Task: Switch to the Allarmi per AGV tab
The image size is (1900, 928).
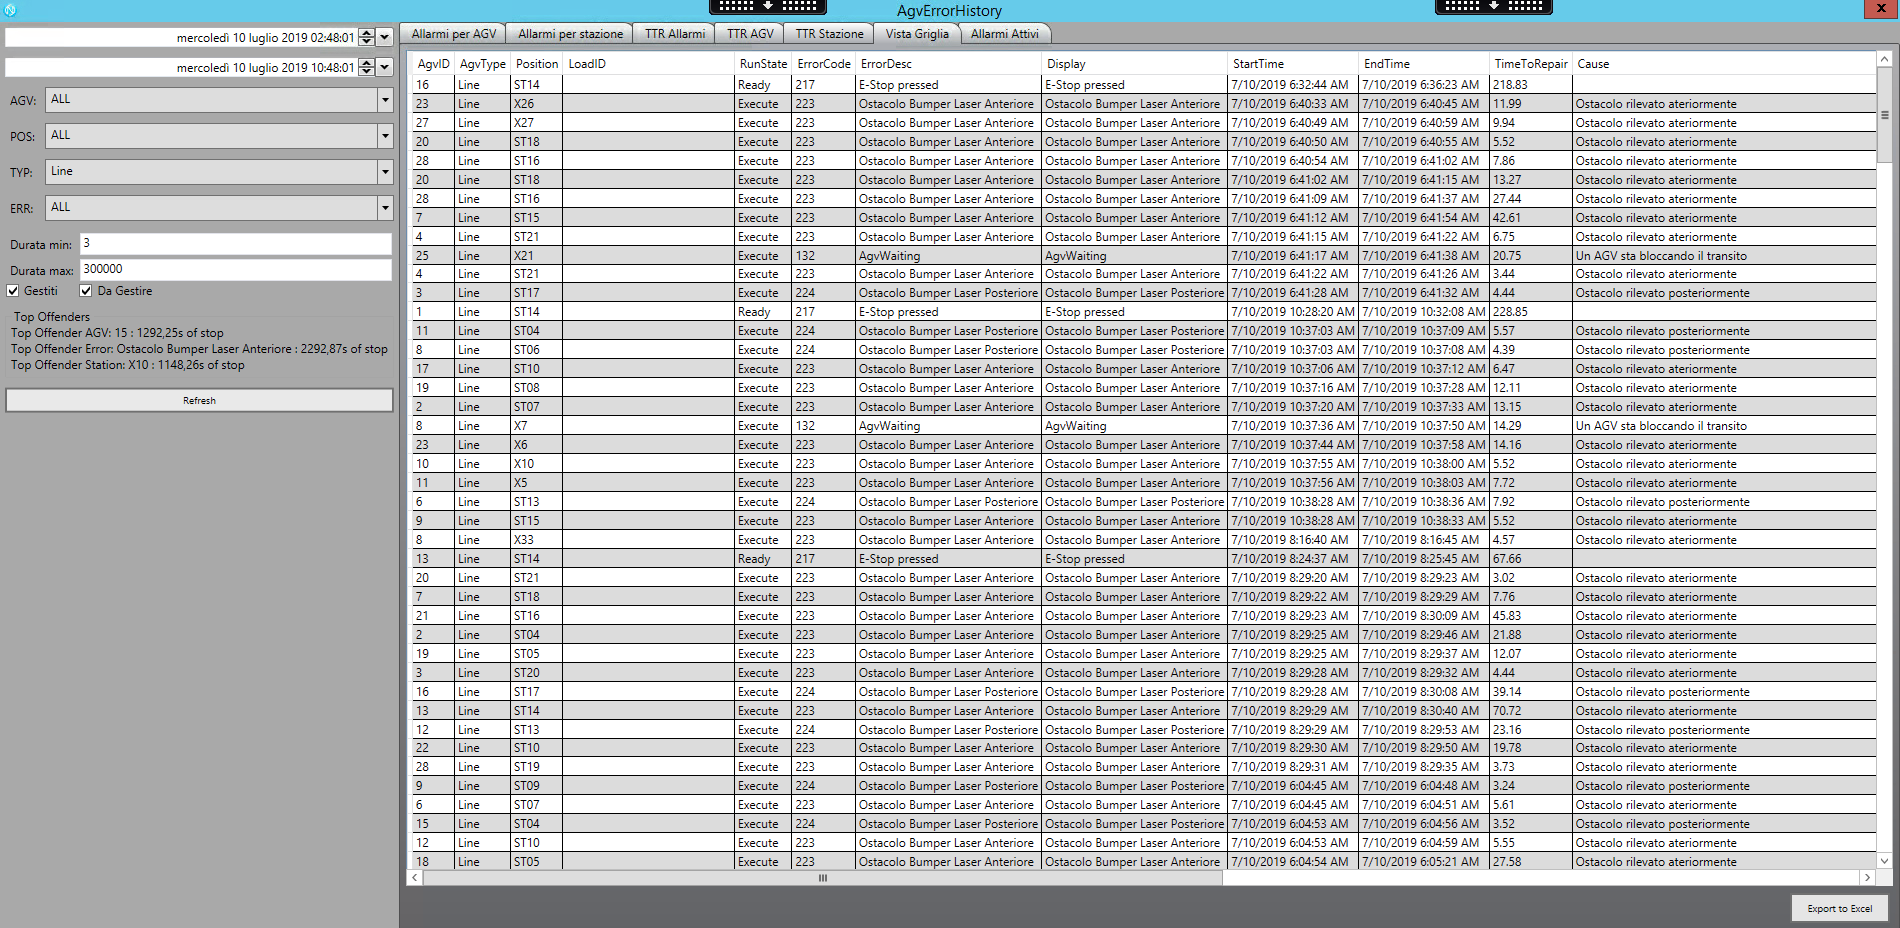Action: point(454,34)
